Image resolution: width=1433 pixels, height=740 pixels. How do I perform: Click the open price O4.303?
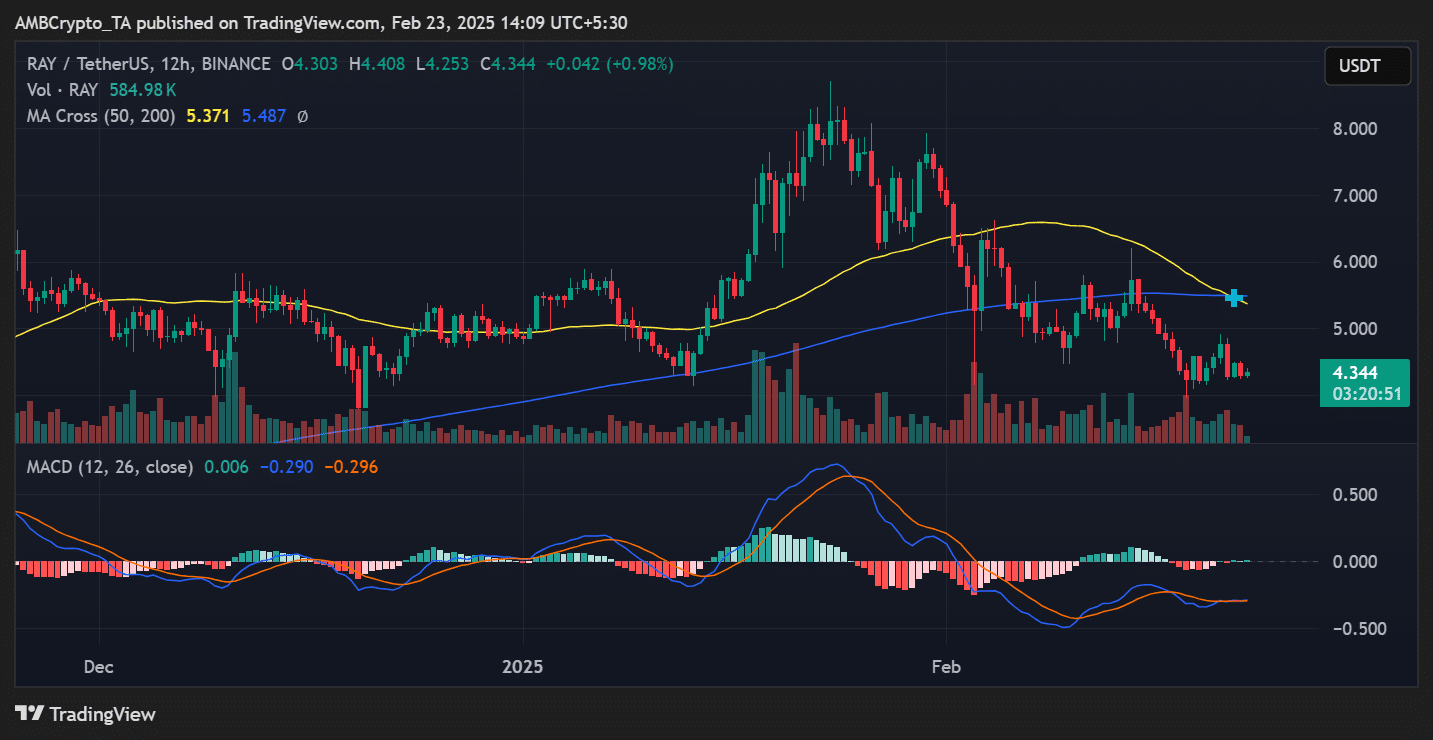(311, 64)
